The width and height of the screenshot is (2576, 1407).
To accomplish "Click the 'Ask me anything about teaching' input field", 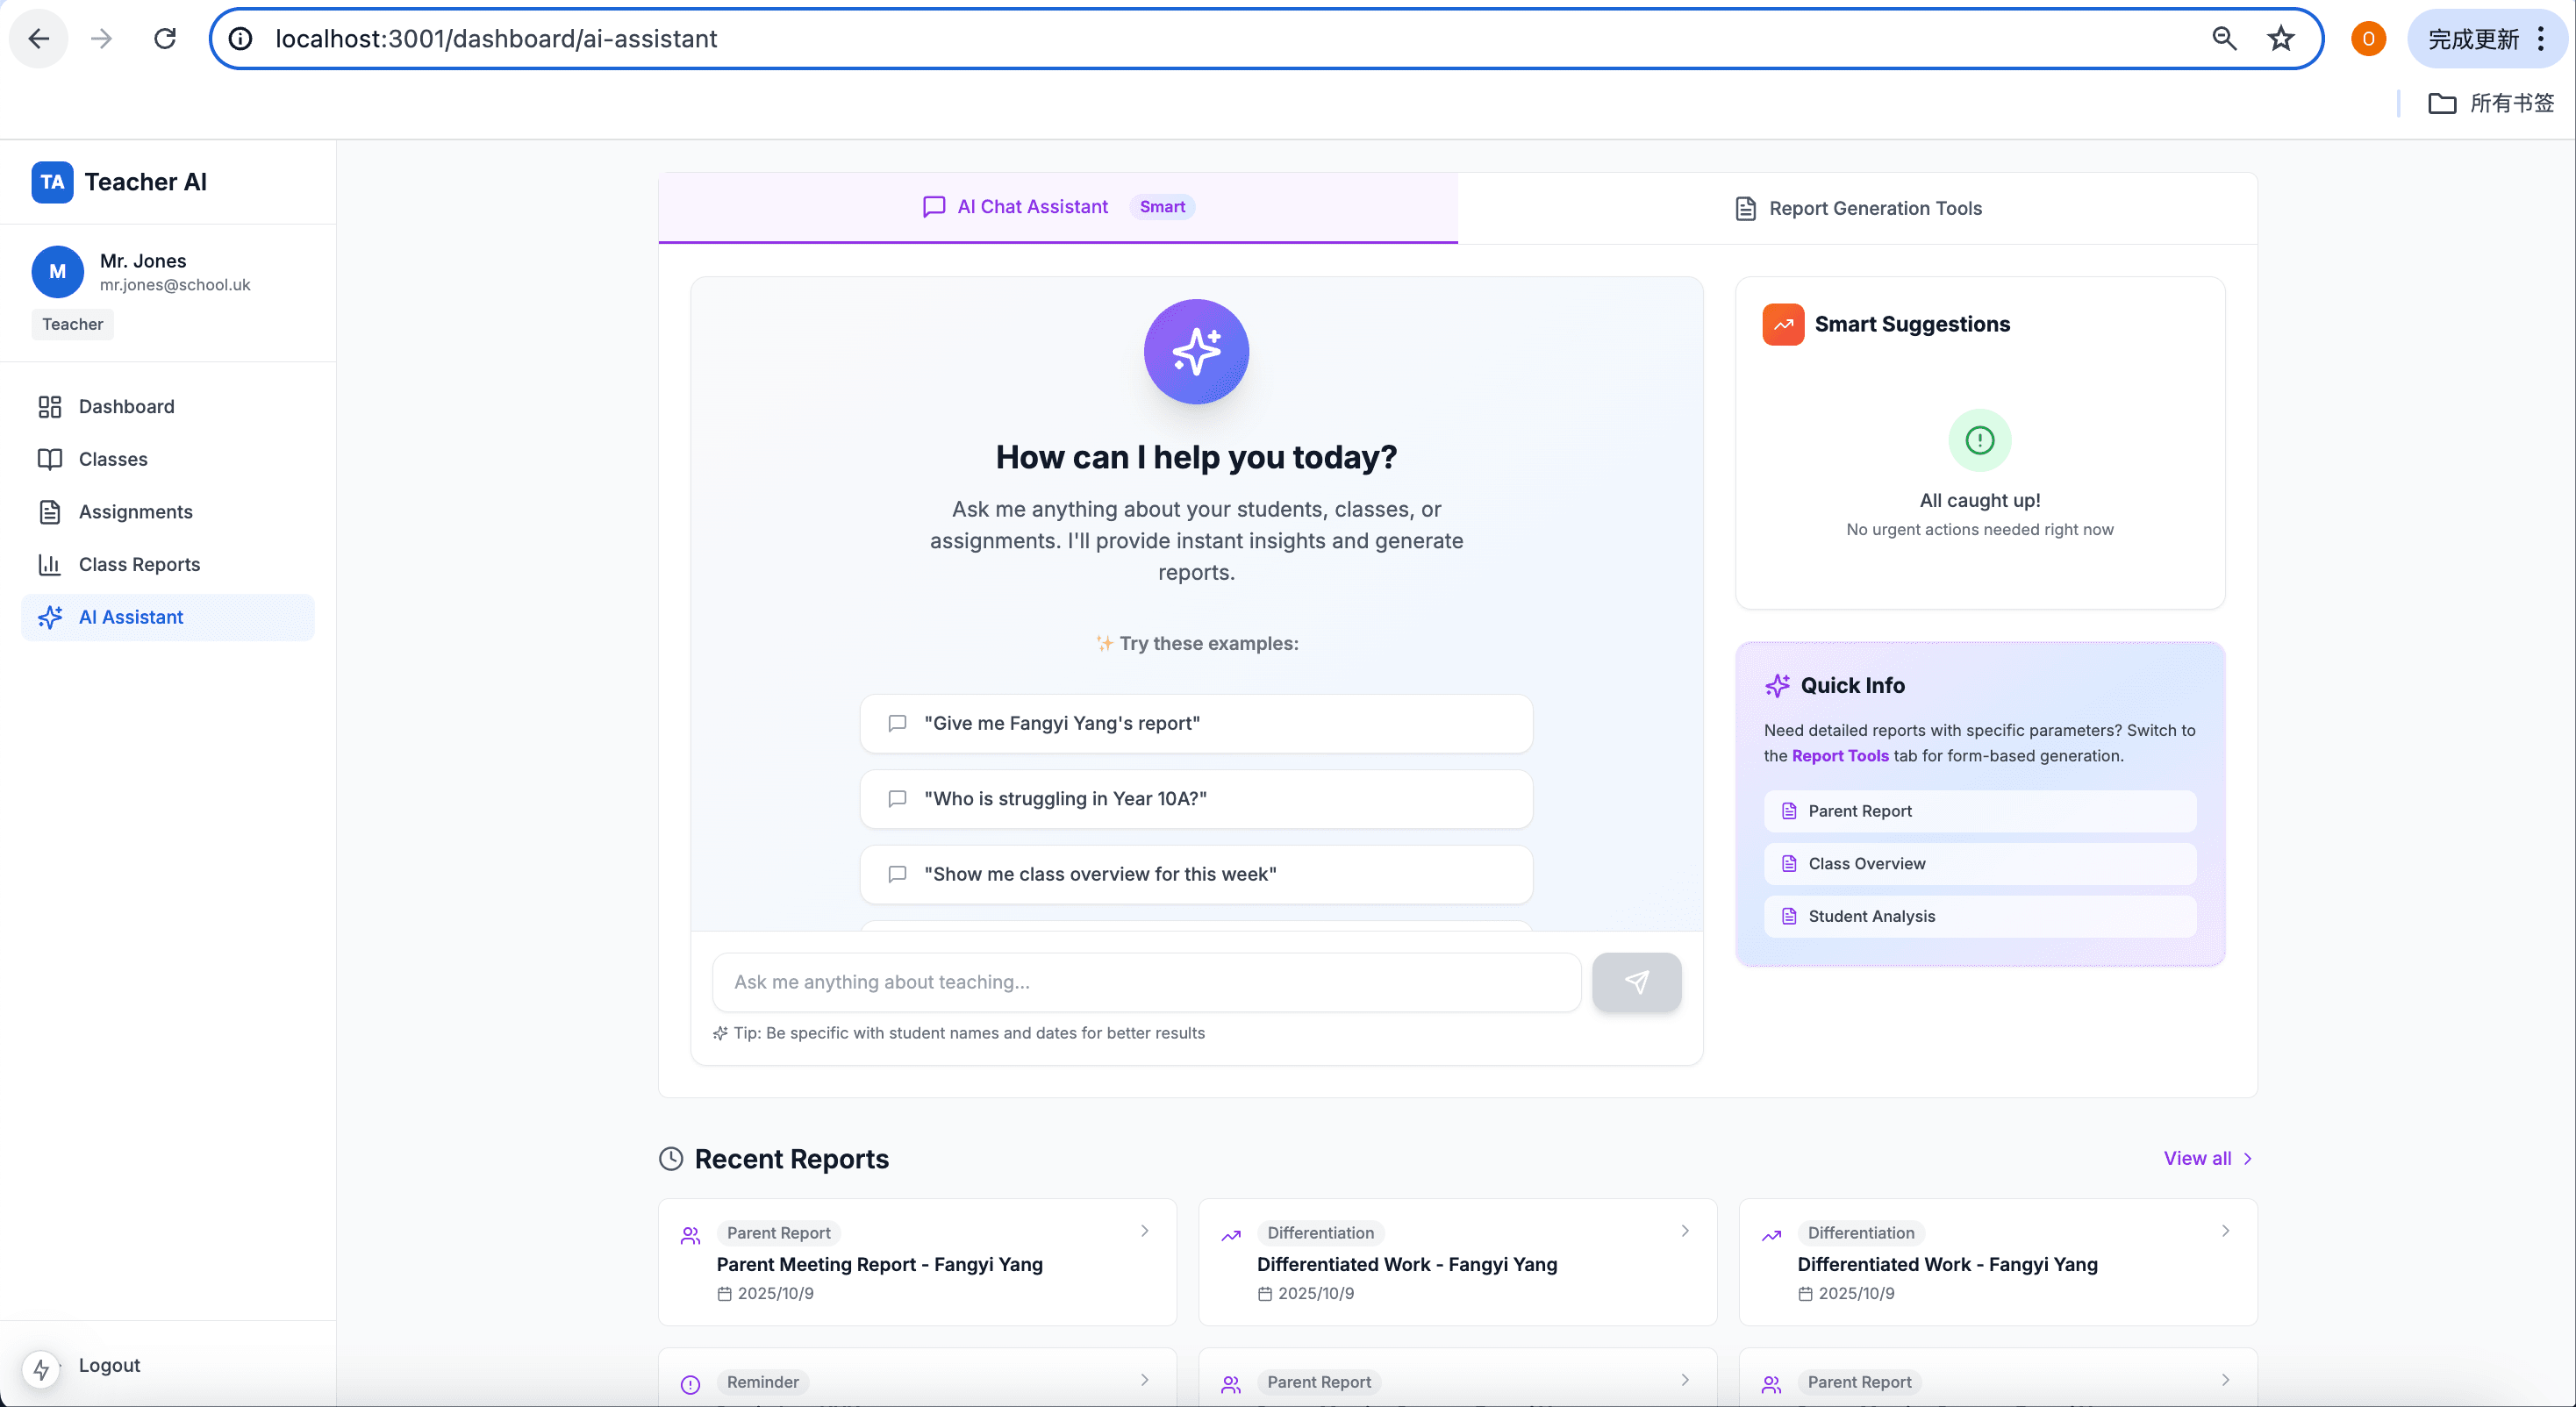I will 1146,982.
